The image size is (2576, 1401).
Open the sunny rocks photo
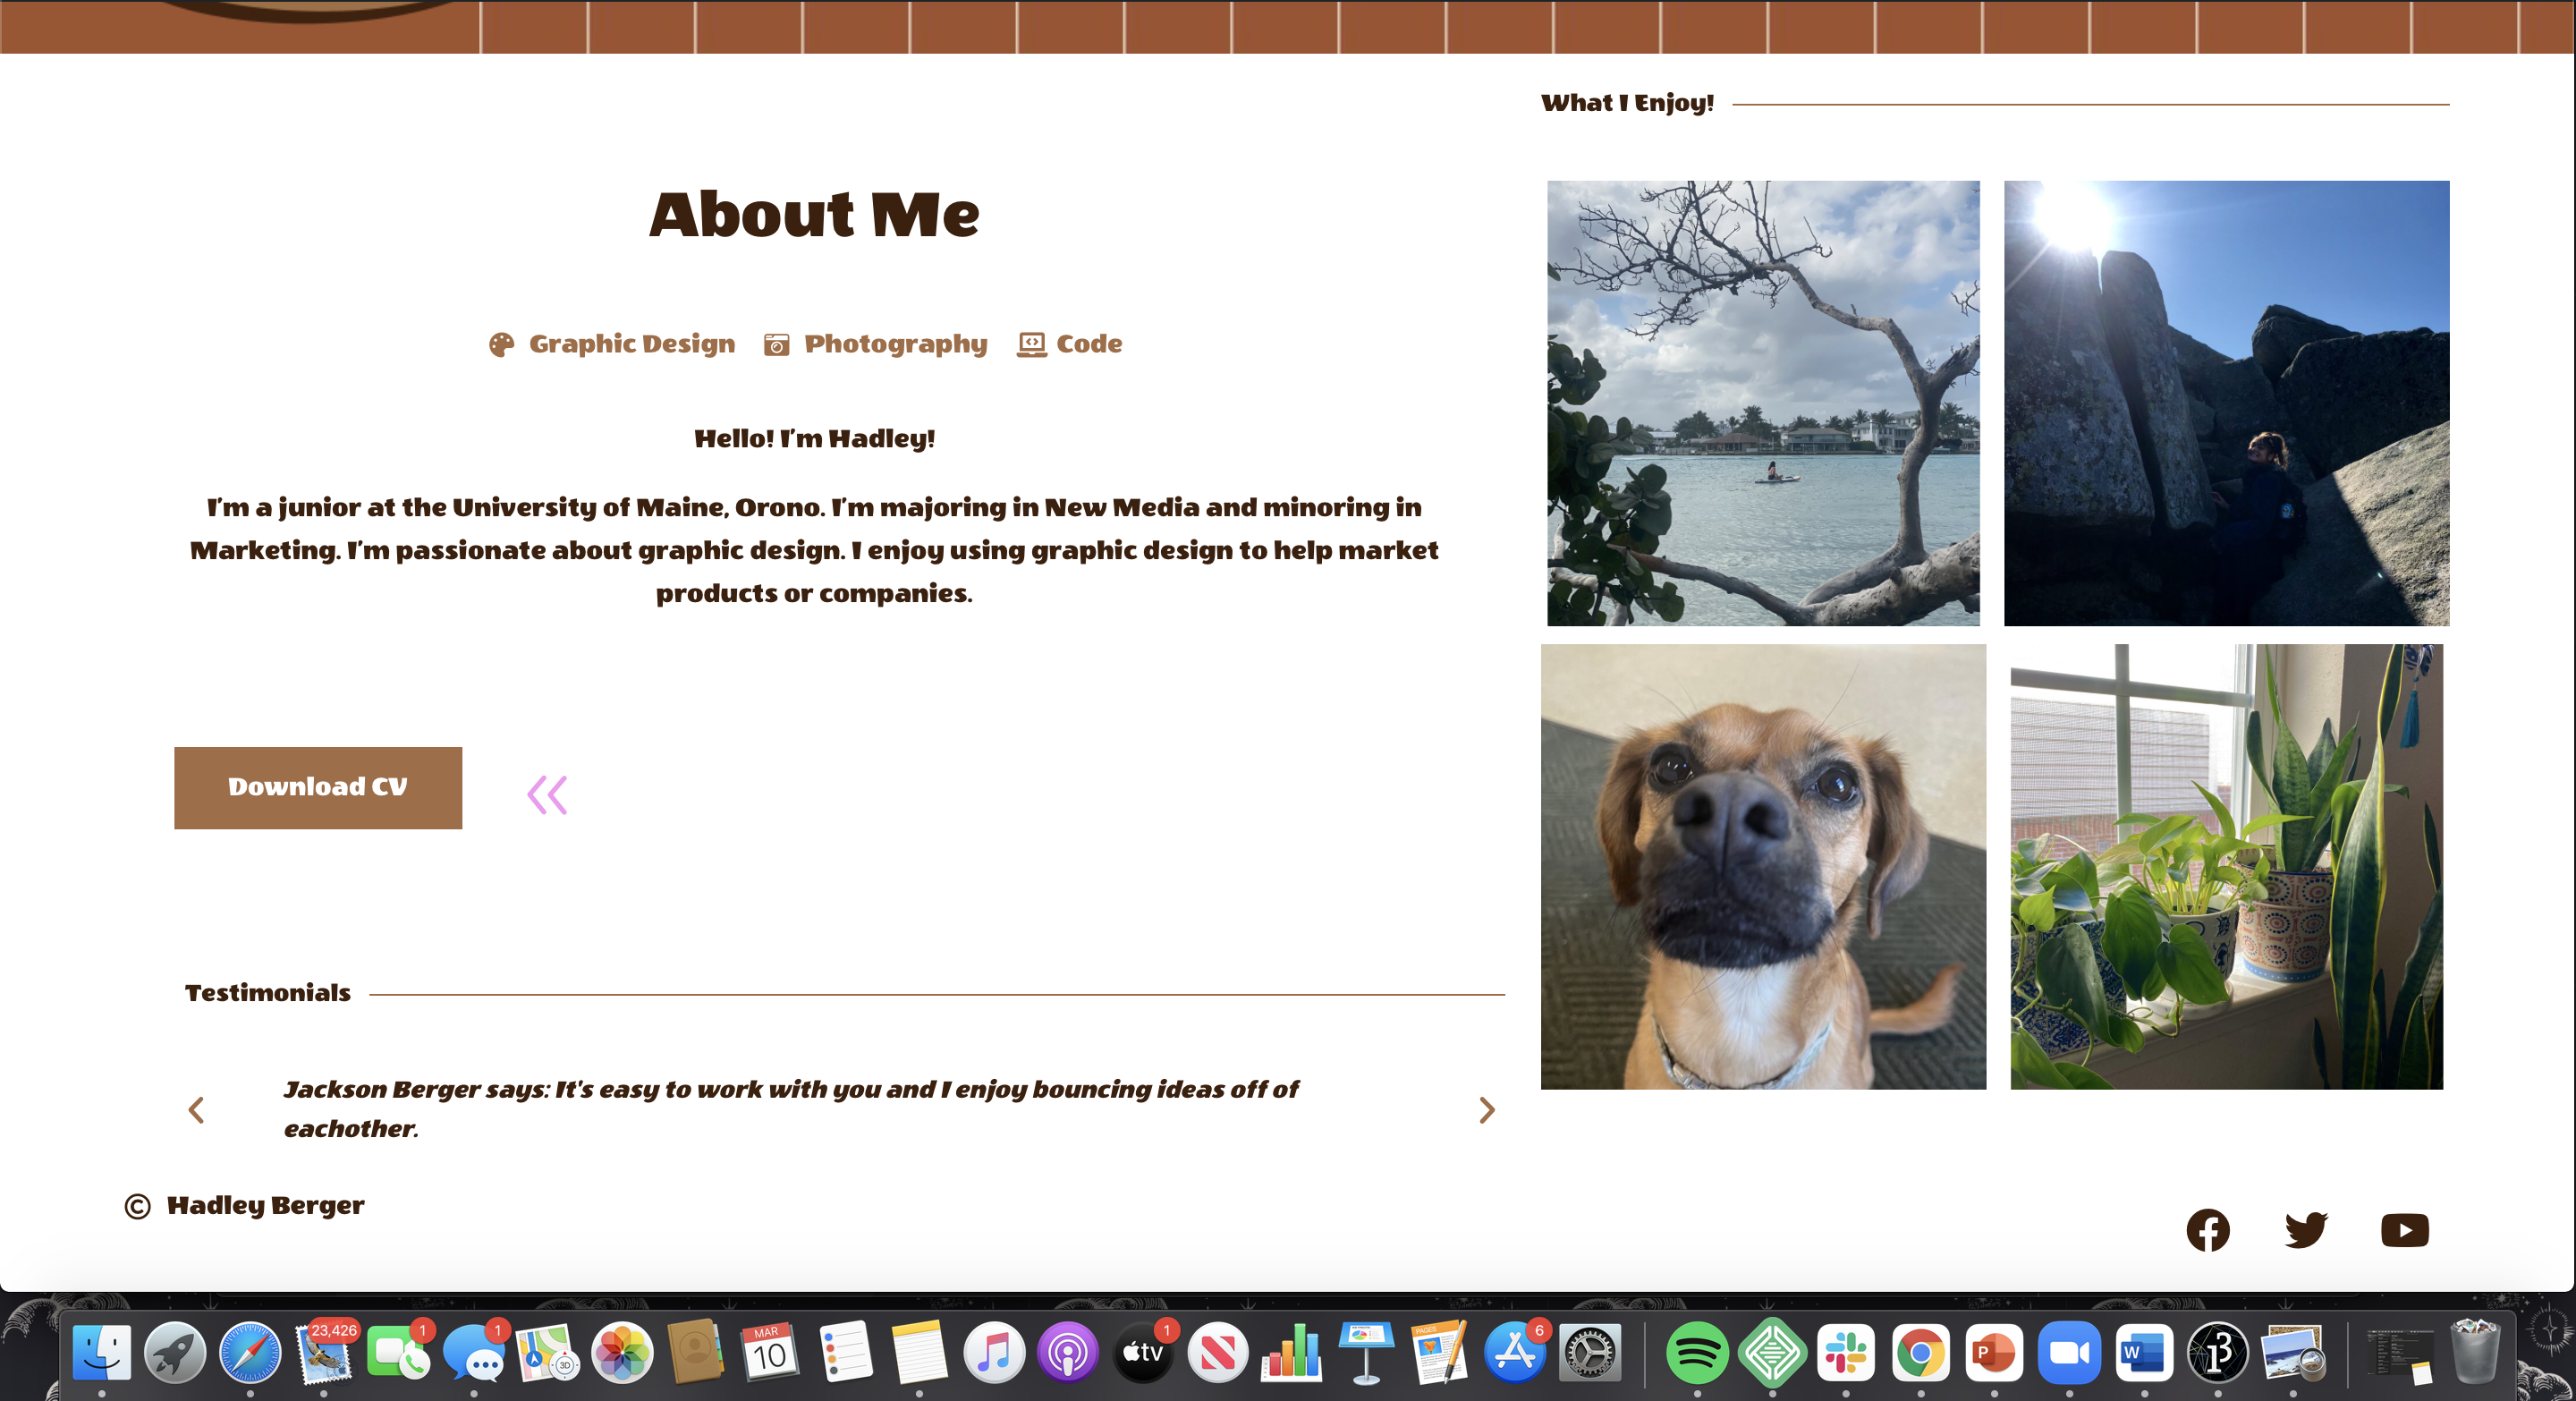tap(2226, 403)
